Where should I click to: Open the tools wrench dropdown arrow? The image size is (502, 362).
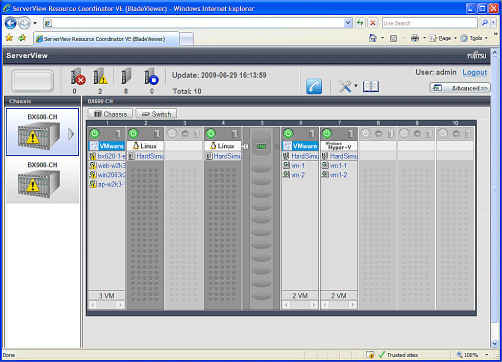356,86
